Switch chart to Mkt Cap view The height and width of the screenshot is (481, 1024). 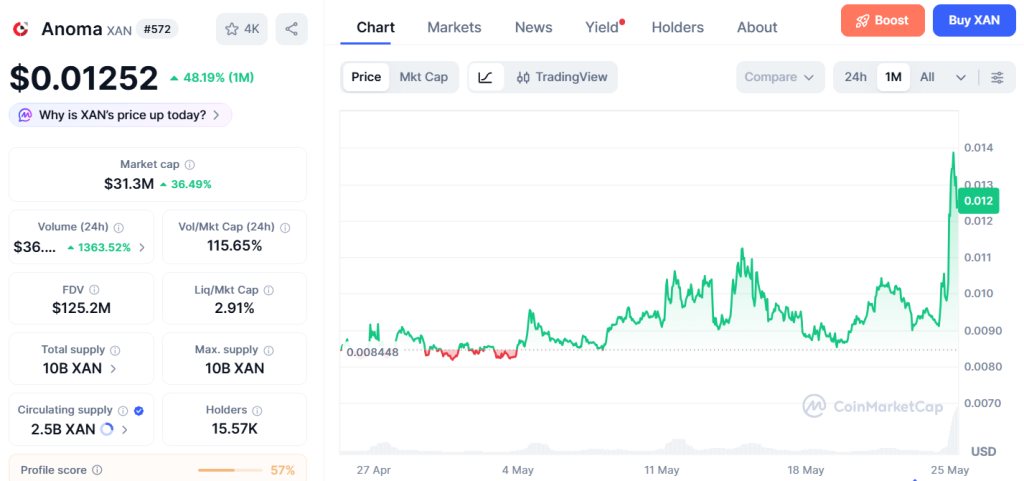(423, 77)
